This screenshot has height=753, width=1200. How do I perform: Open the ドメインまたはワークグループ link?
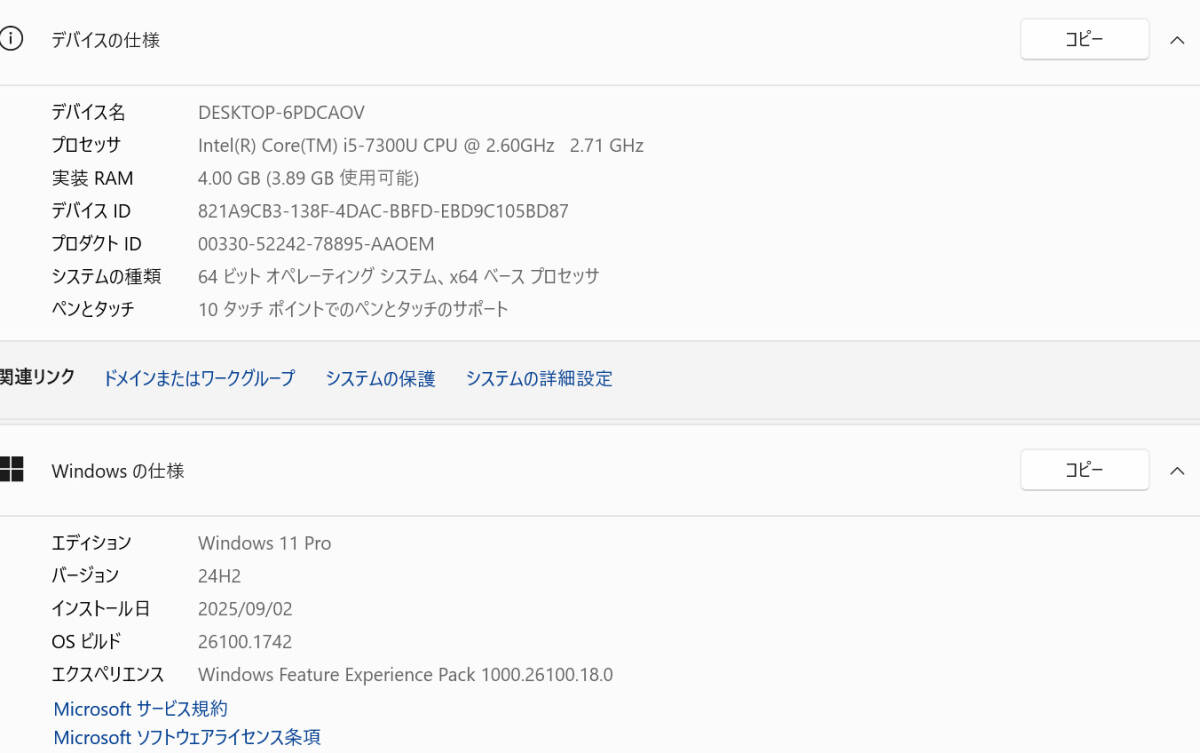coord(199,379)
